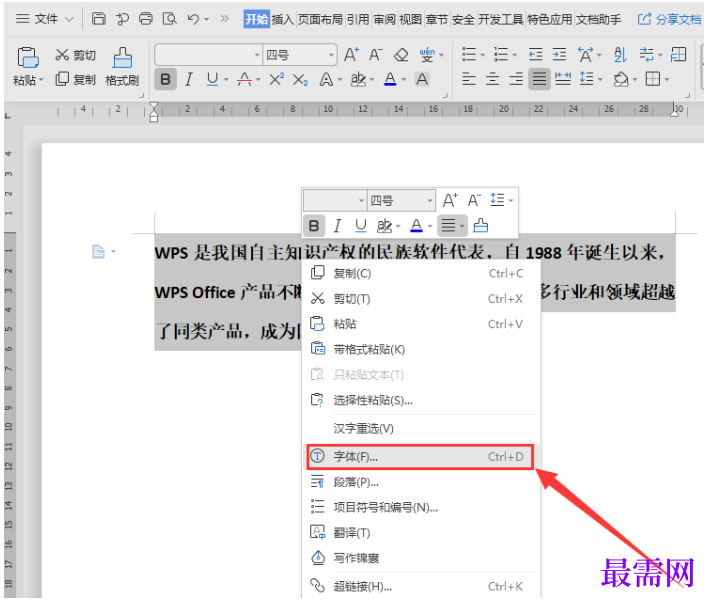This screenshot has width=713, height=604.
Task: Click highlight color pen in ribbon
Action: tap(358, 80)
